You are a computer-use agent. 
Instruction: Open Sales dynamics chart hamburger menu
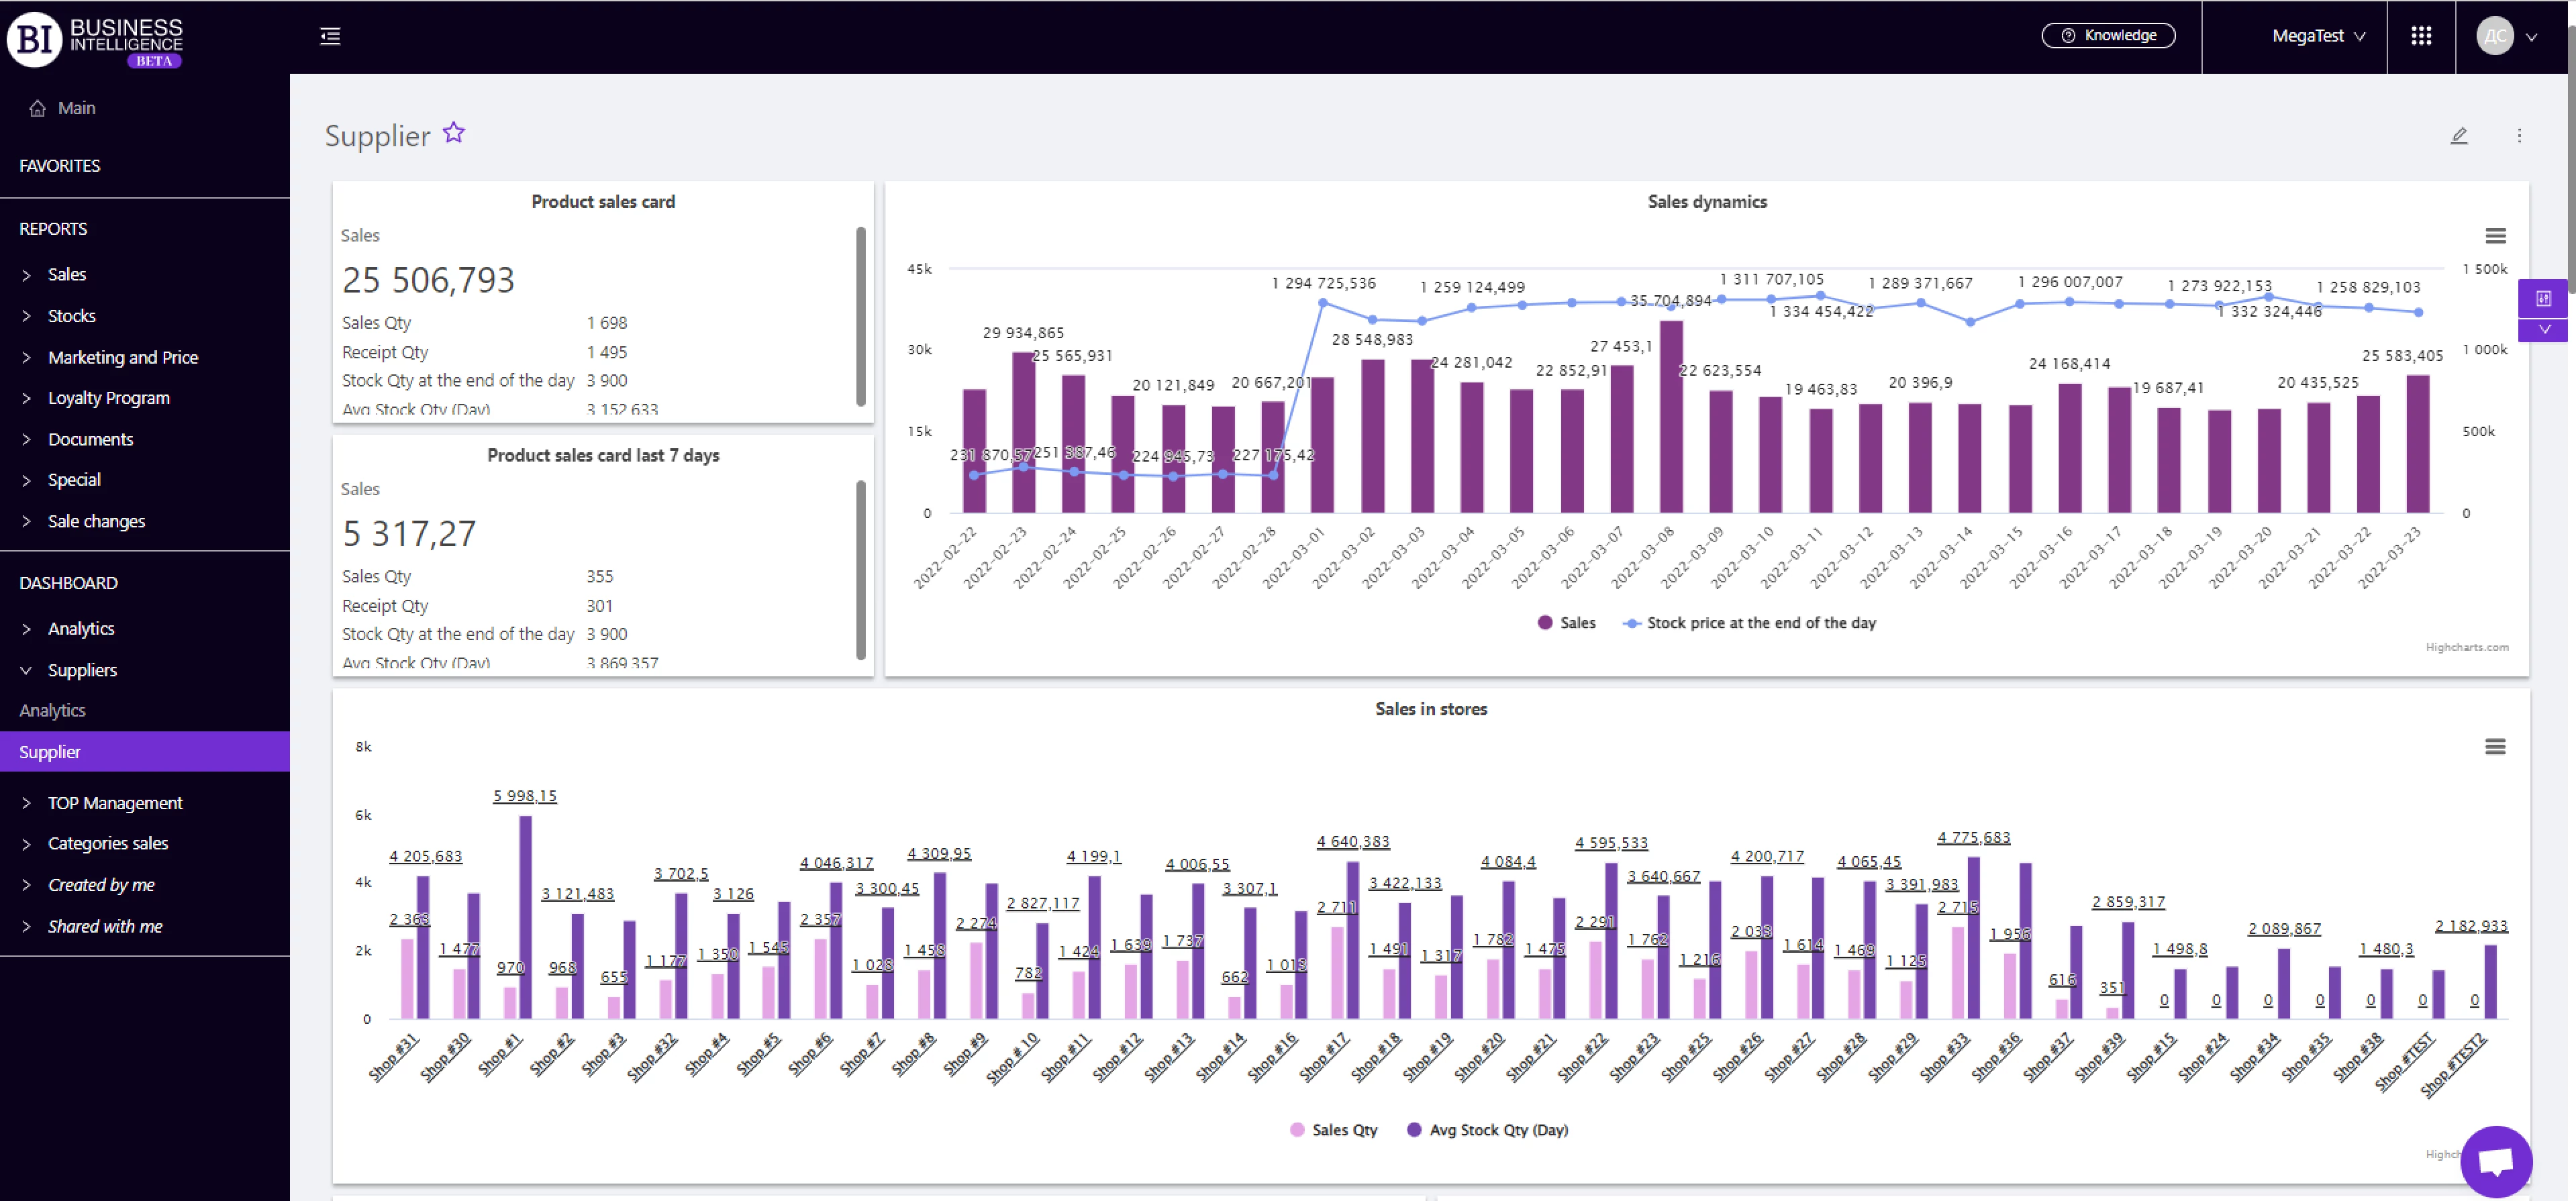pyautogui.click(x=2495, y=236)
